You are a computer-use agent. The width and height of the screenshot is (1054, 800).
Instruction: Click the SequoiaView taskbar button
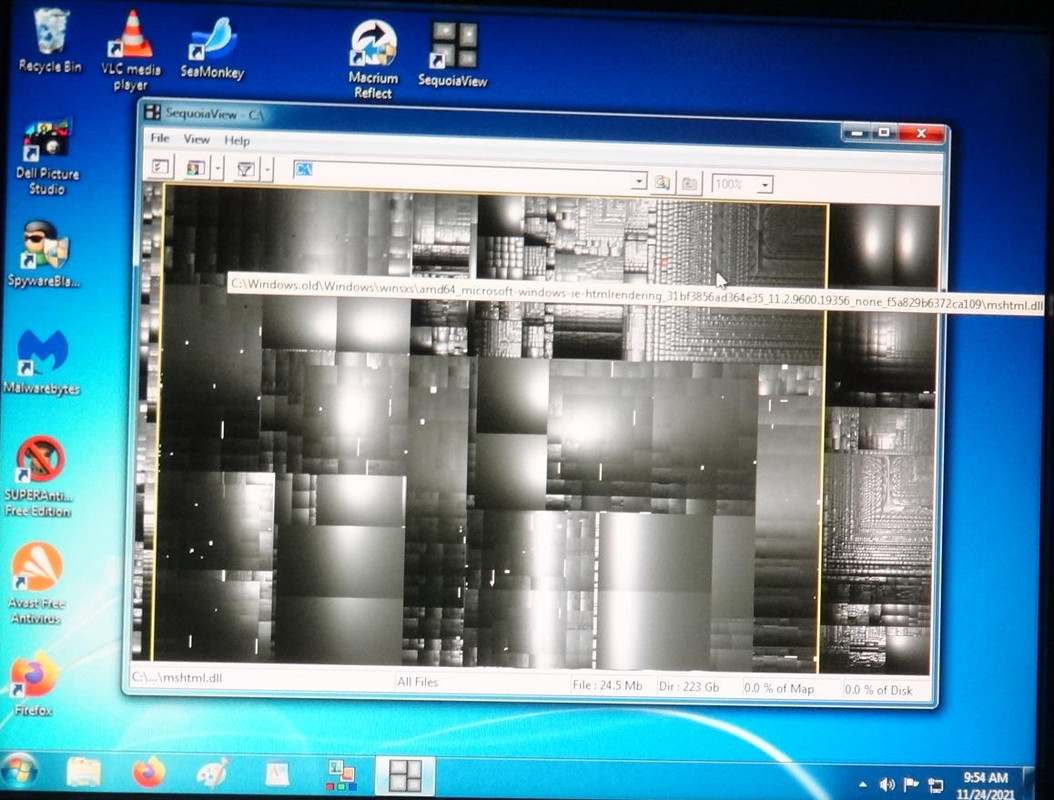405,776
